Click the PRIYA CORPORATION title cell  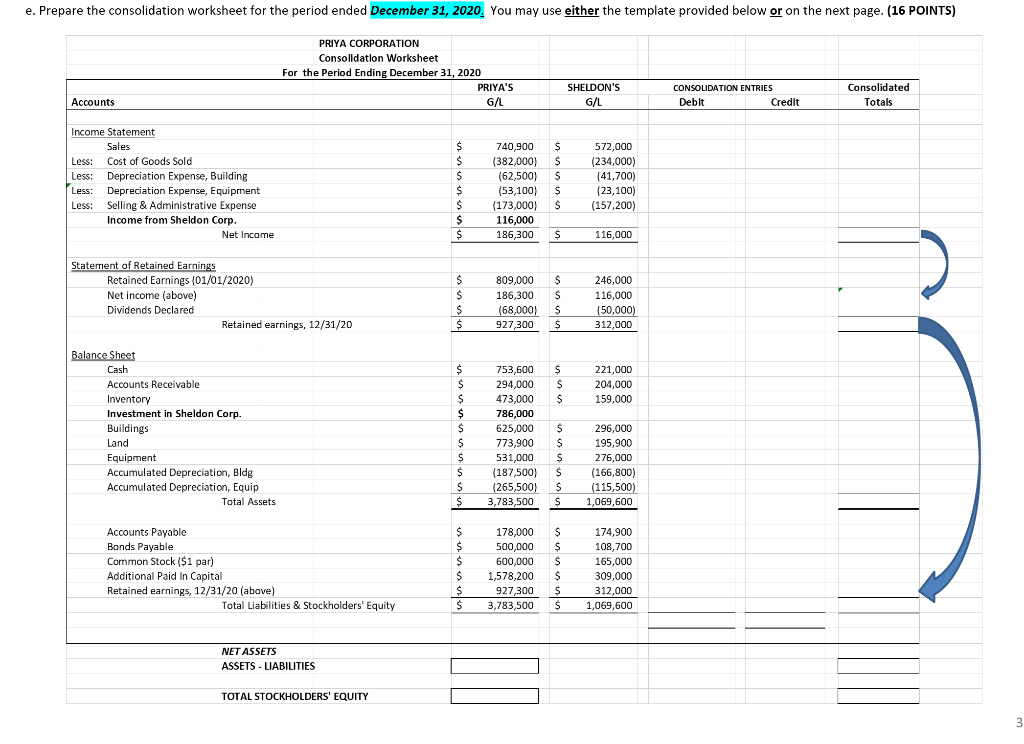tap(369, 43)
